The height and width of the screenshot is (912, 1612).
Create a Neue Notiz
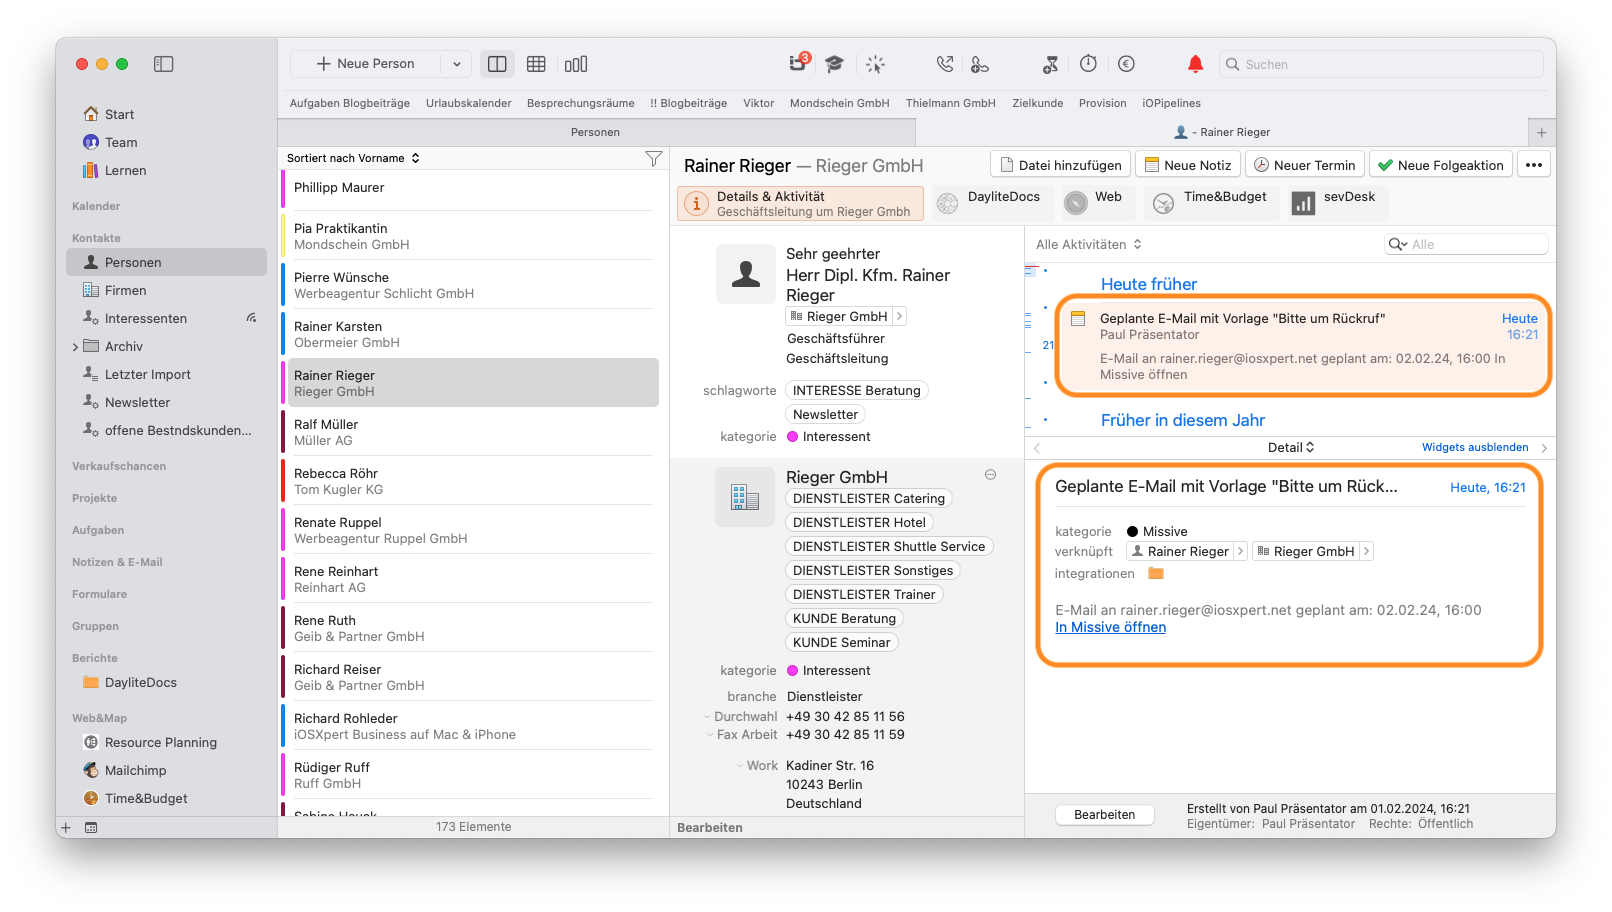[1188, 165]
